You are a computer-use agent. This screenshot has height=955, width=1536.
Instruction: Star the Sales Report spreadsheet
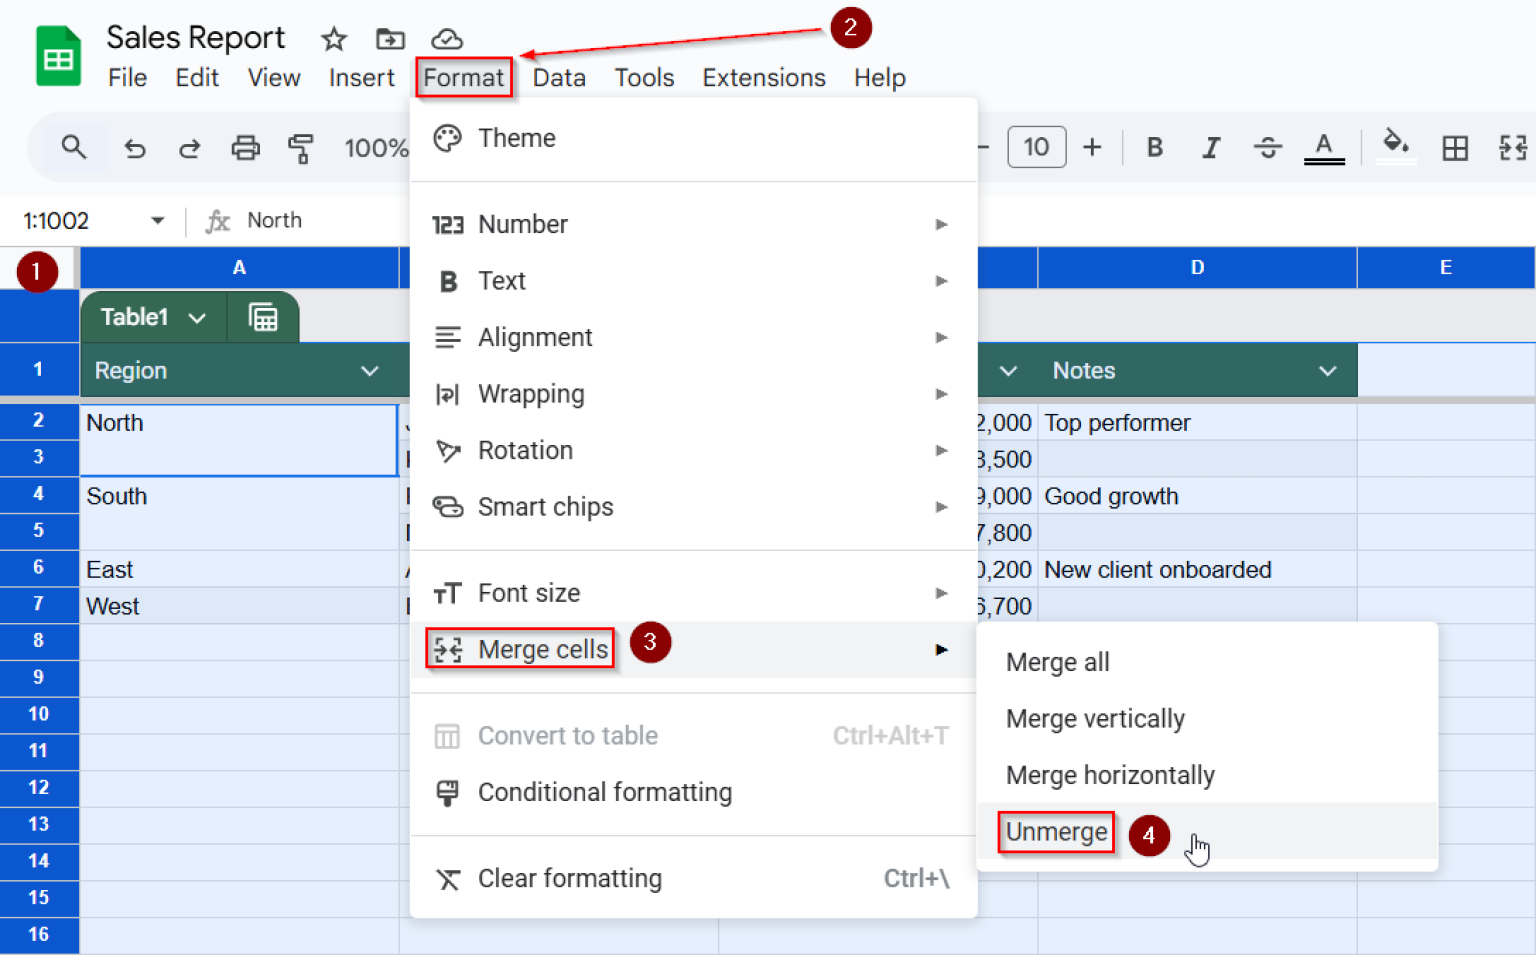coord(333,39)
